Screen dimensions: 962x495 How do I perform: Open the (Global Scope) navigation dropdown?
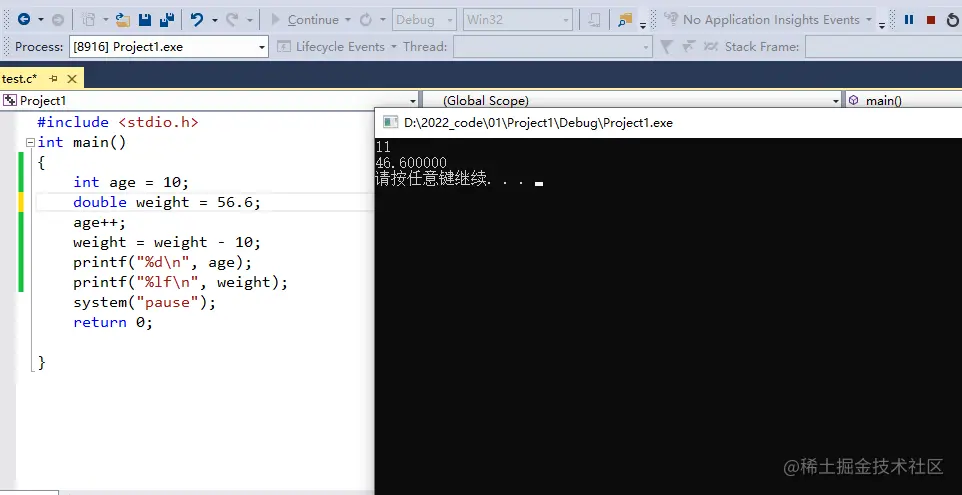tap(633, 101)
